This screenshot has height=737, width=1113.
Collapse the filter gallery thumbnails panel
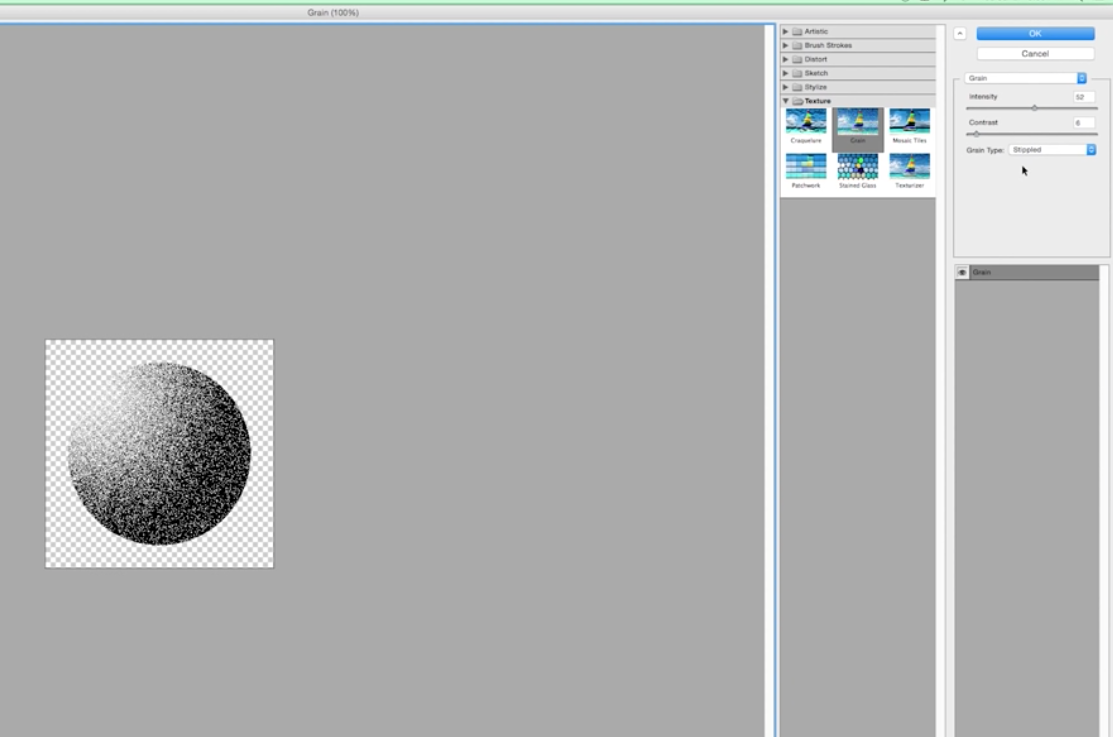pos(960,33)
